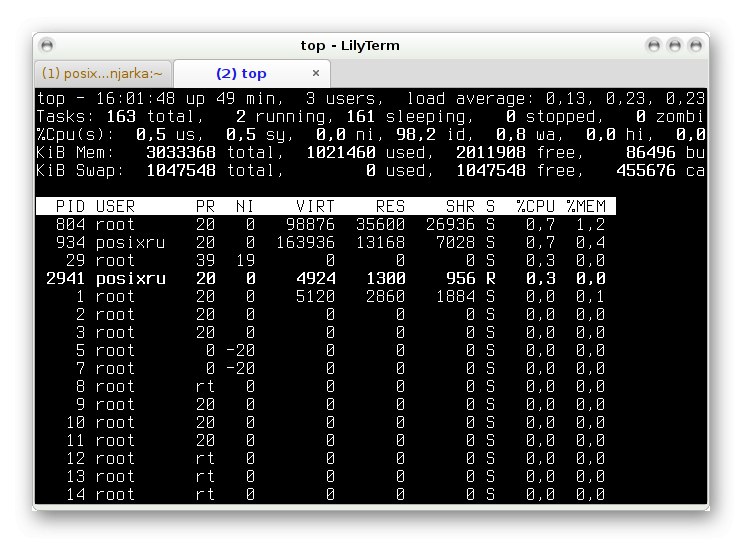Click the idle value "98,2 id"
Viewport: 742px width, 543px height.
(x=431, y=134)
